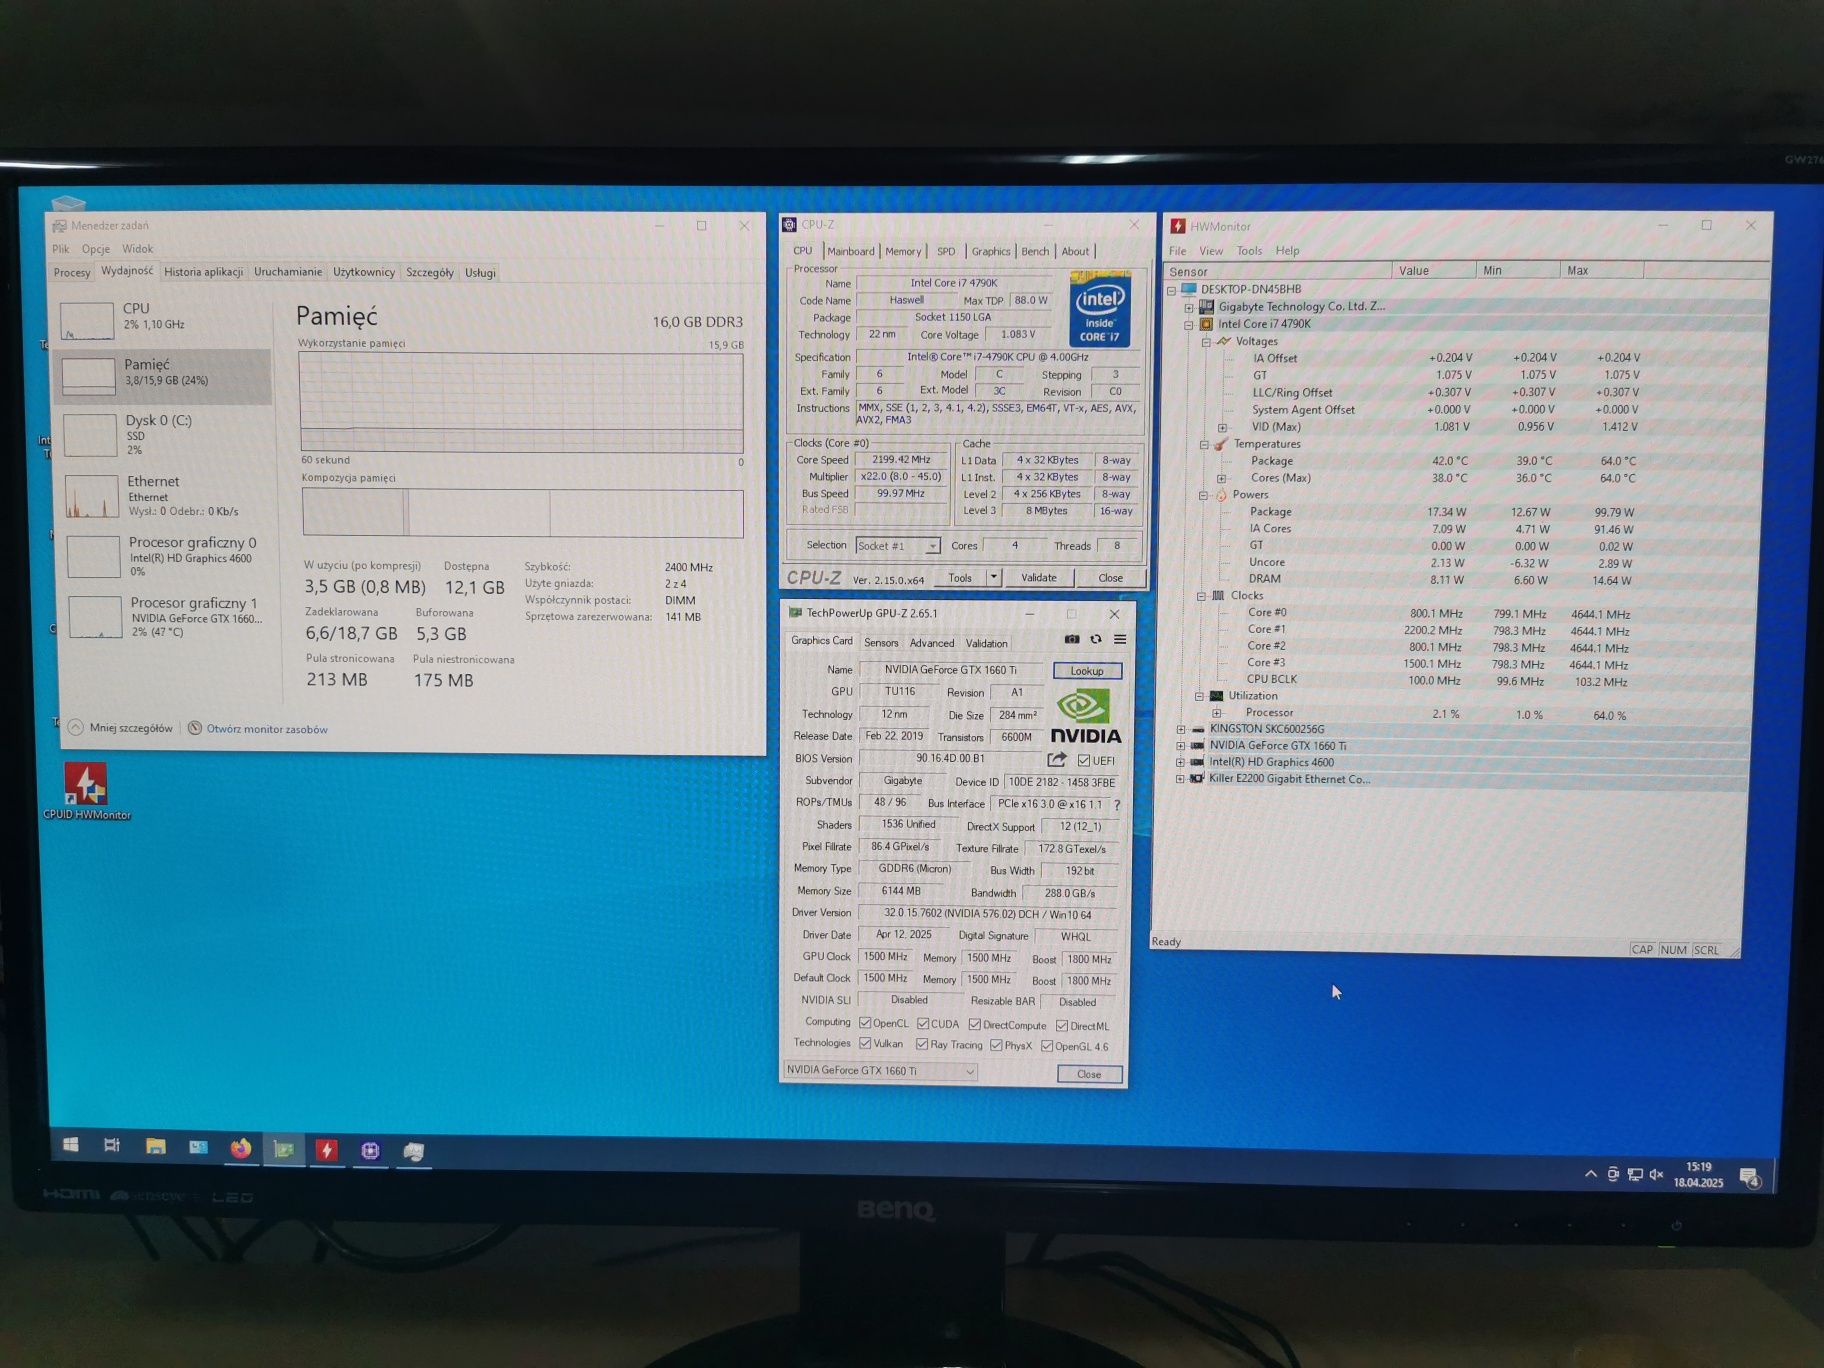Collapse the Voltages node in HWMonitor
Screen dimensions: 1824x1368
point(1206,342)
